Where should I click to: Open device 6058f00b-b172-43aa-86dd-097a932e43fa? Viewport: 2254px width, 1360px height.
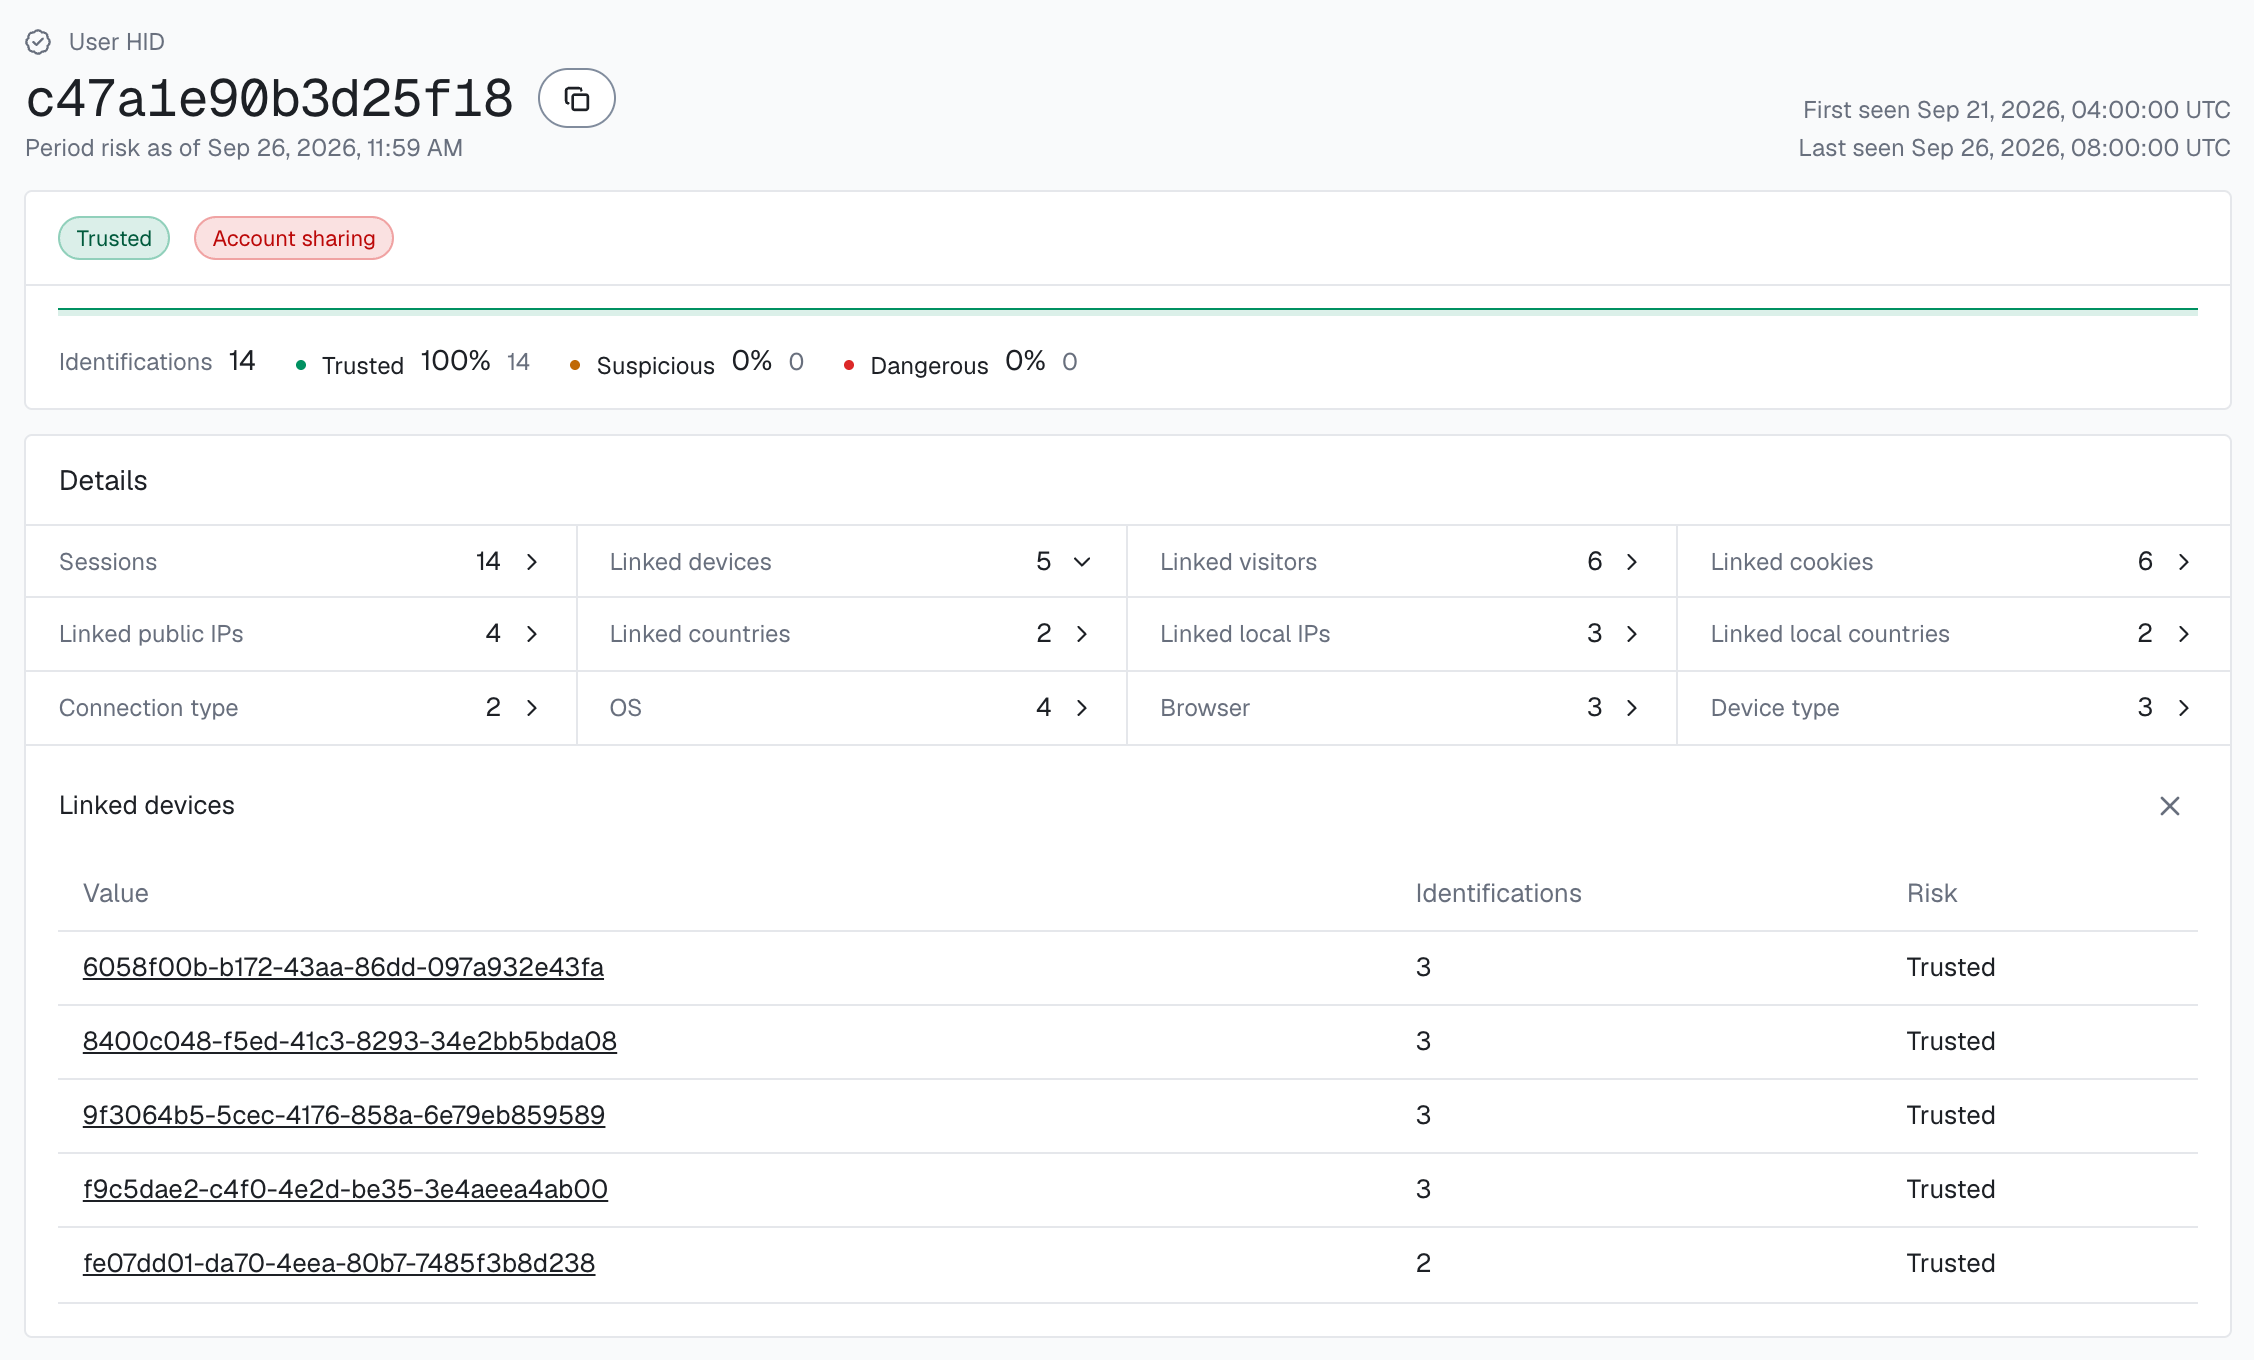[x=343, y=967]
